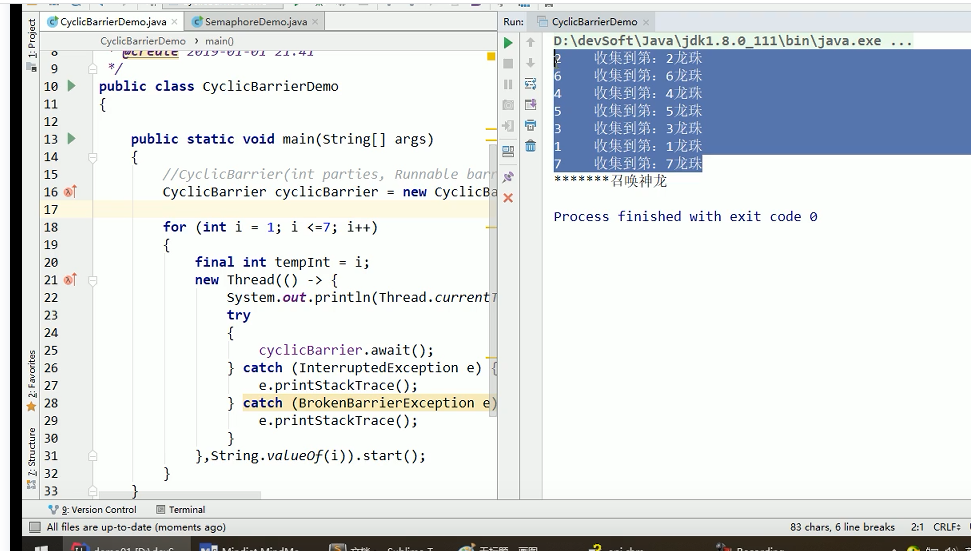Open the Terminal tool window
The image size is (971, 551).
pyautogui.click(x=180, y=510)
